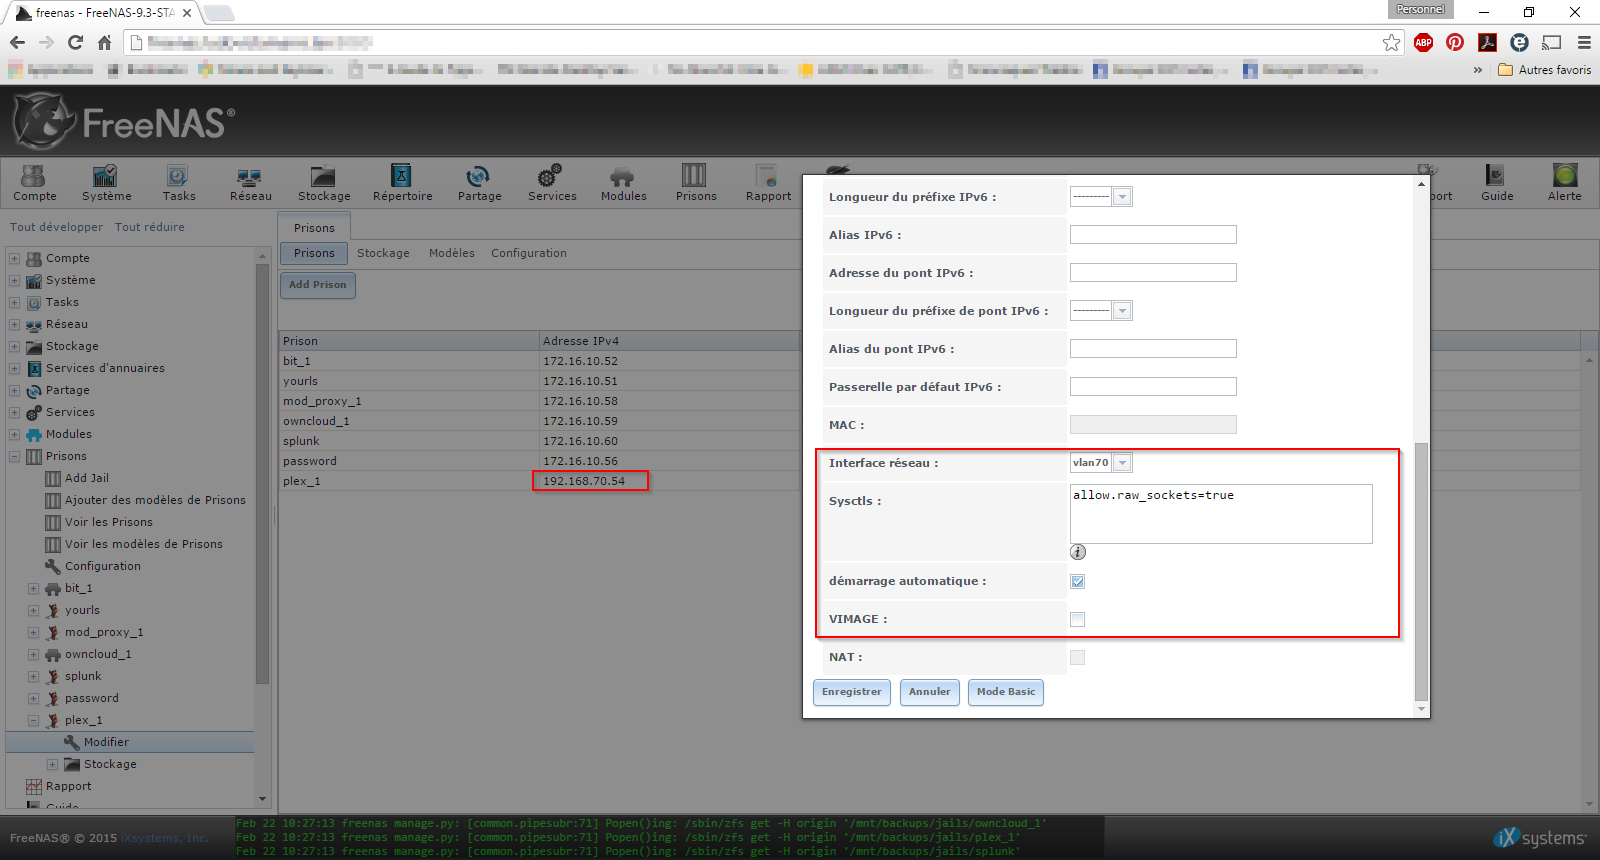Collapse the Prisons tree node

[15, 456]
